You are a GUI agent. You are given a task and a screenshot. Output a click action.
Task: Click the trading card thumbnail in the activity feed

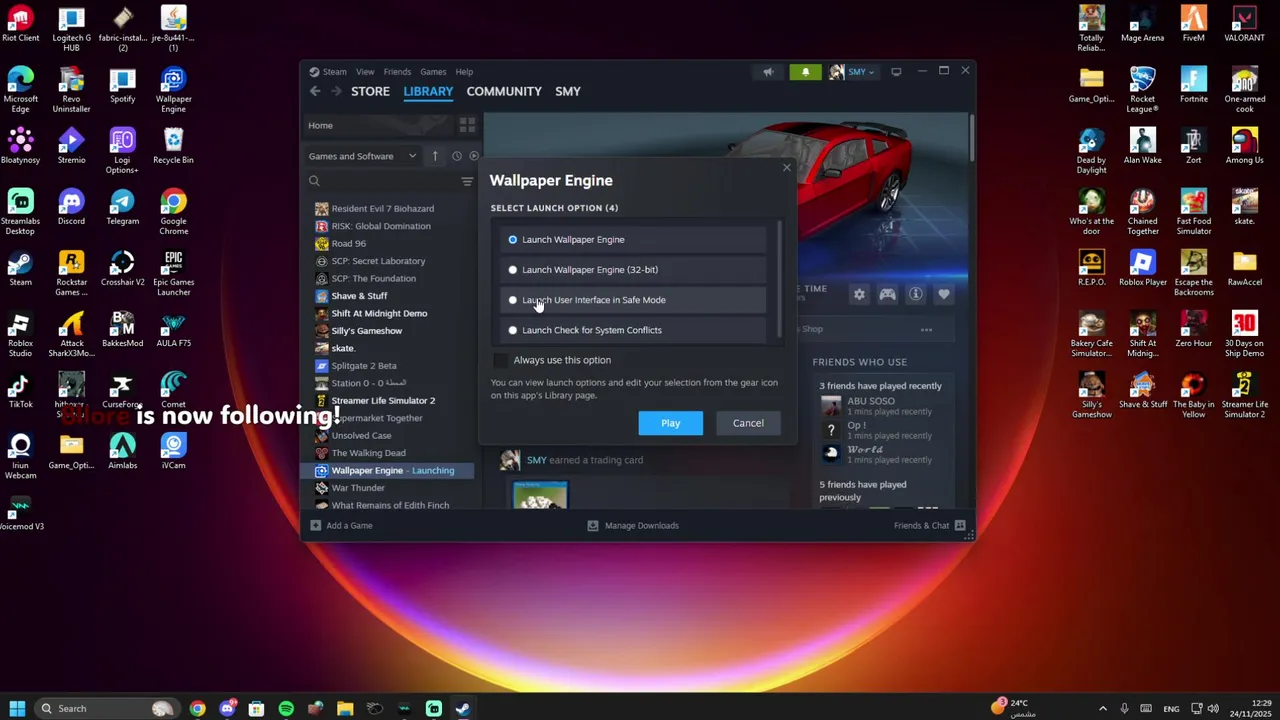point(540,495)
